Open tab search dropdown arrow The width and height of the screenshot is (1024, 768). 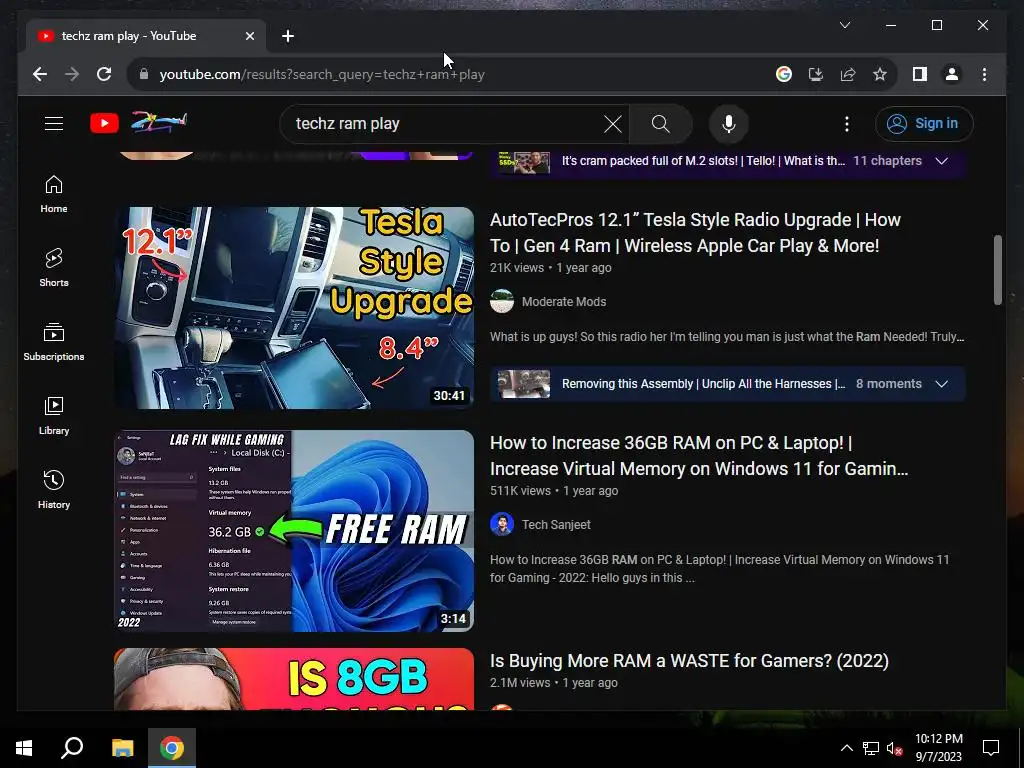[844, 25]
